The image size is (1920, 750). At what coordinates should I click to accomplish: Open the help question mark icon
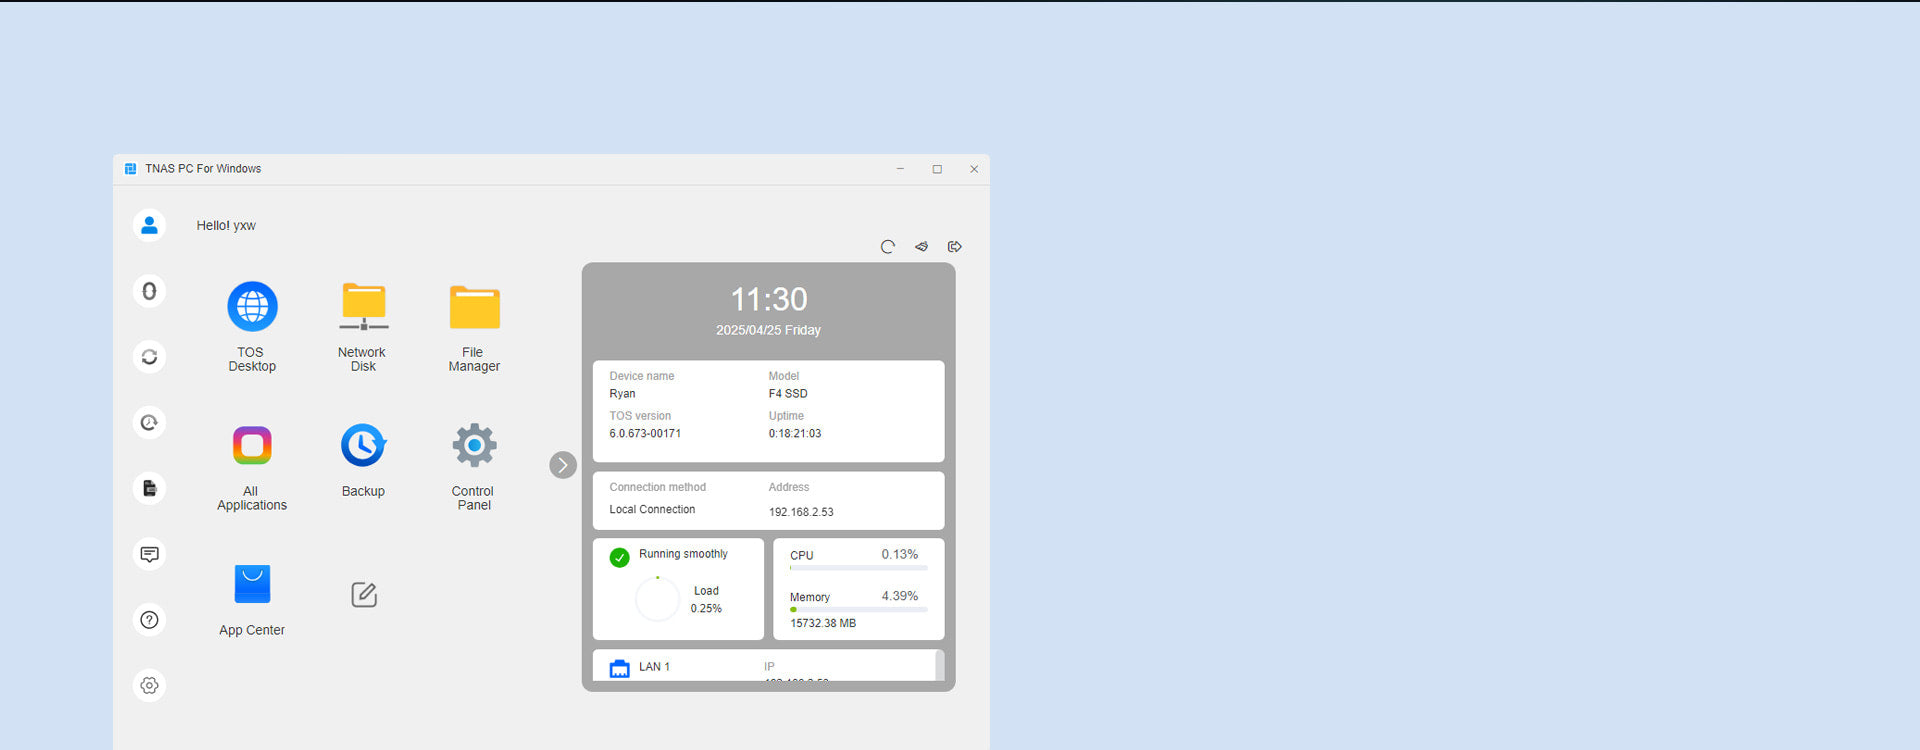(149, 620)
